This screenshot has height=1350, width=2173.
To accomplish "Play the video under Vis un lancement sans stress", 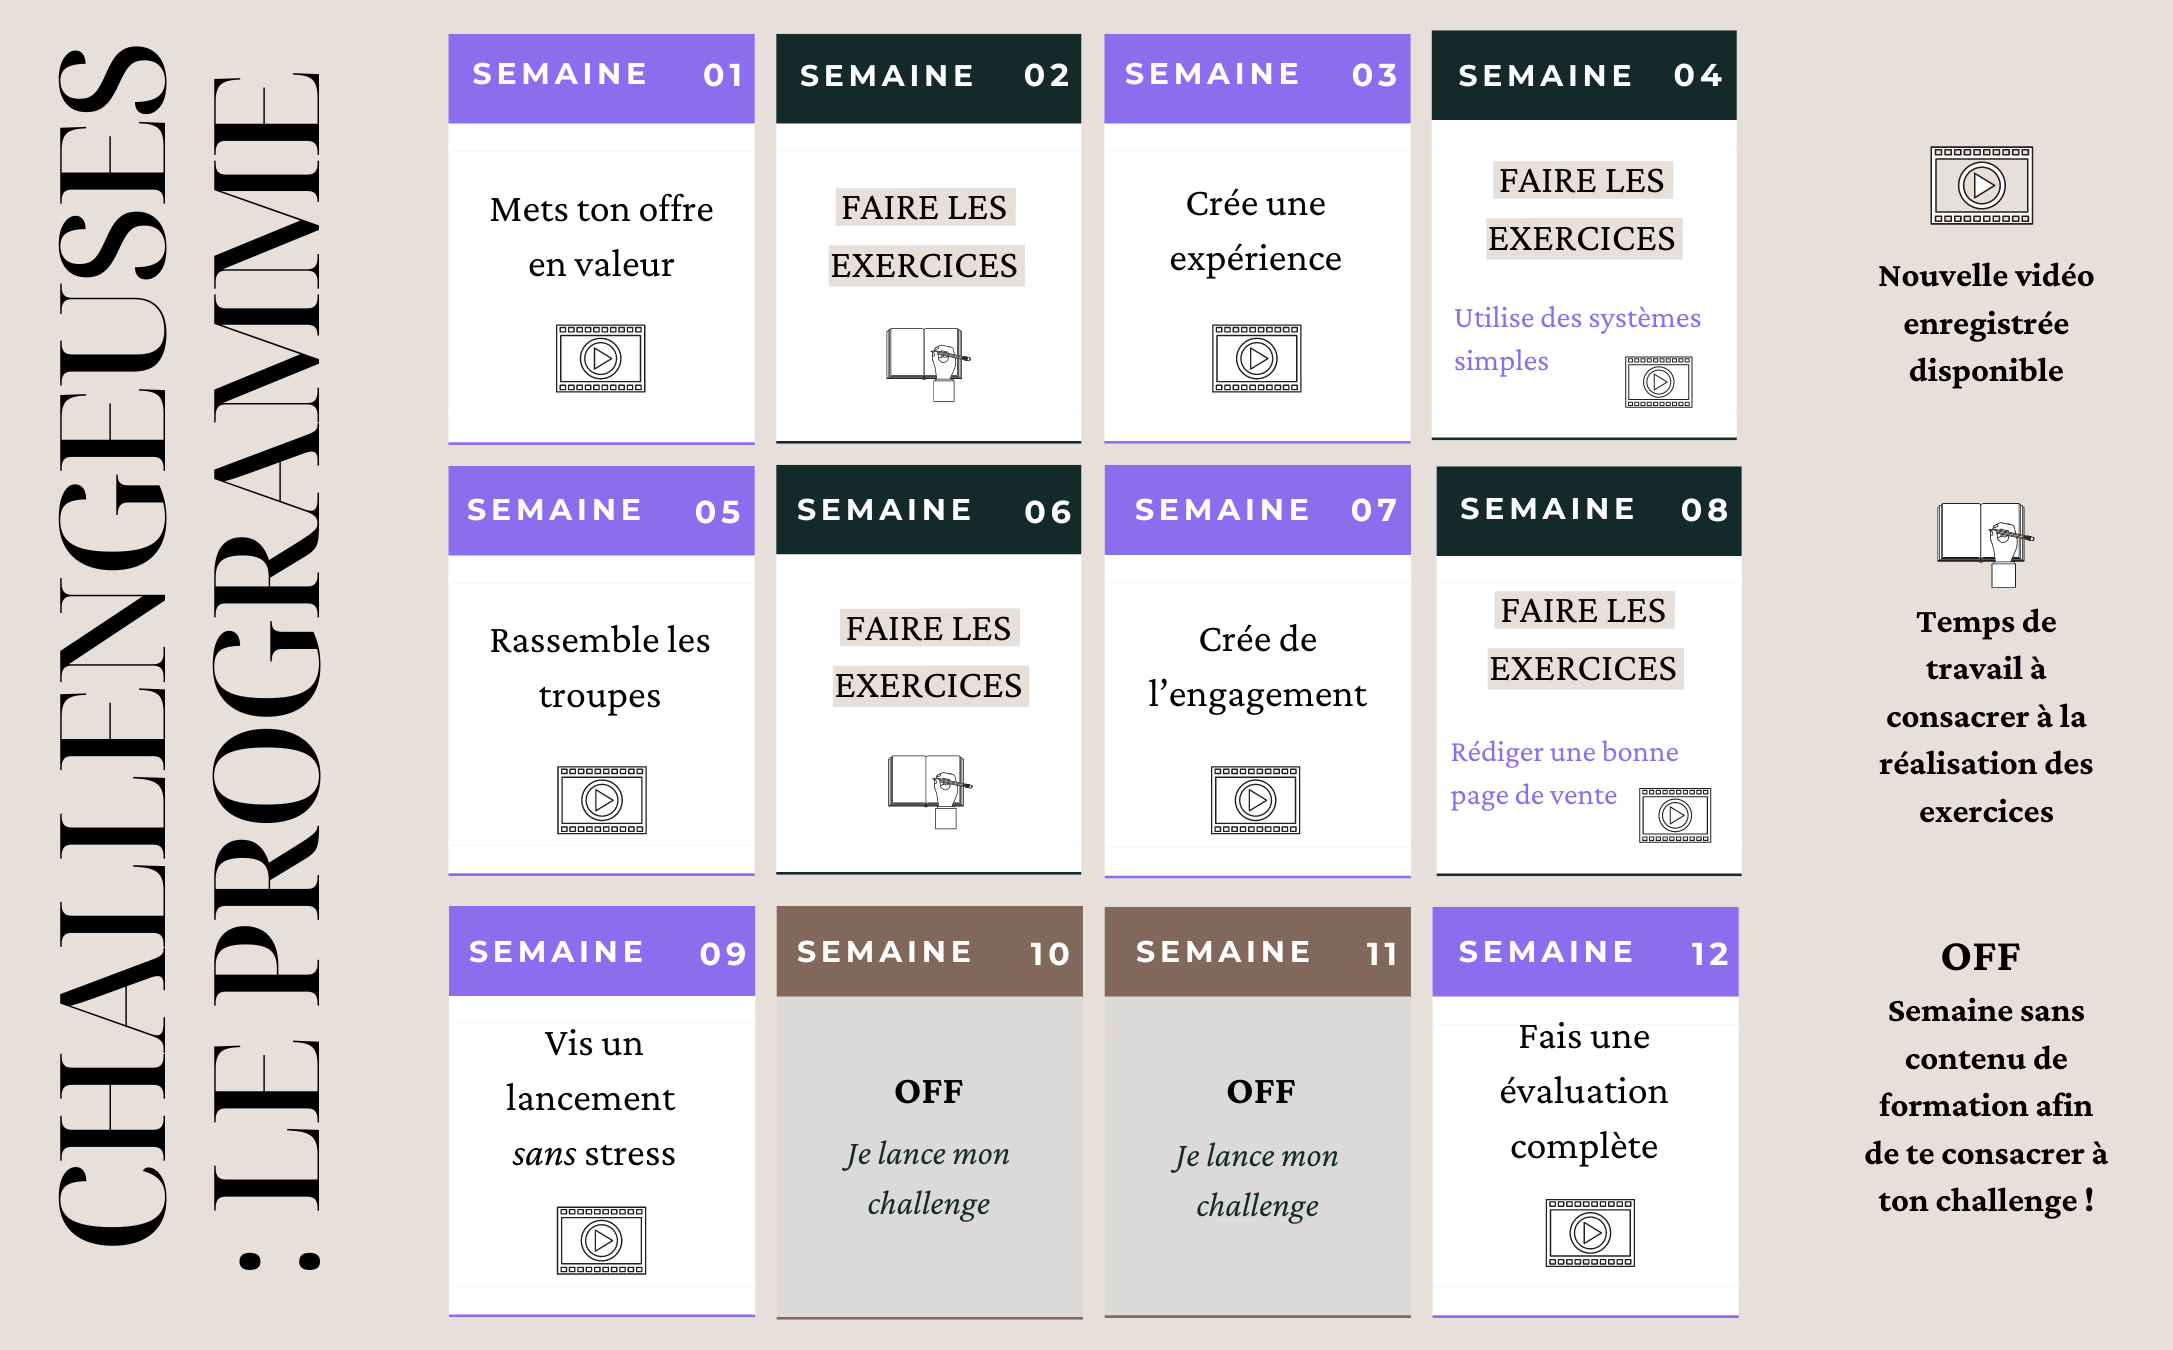I will [x=601, y=1240].
